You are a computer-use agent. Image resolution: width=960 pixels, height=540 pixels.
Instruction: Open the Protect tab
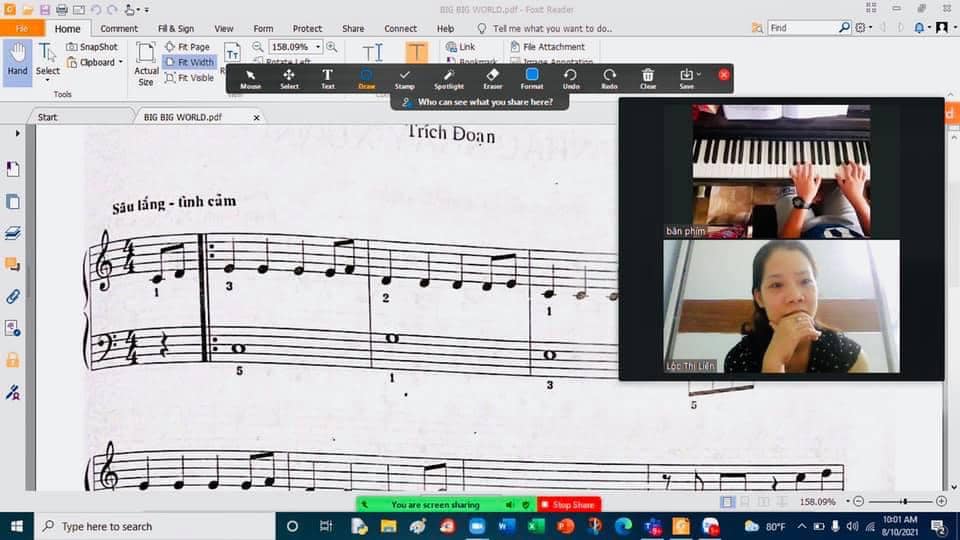(x=307, y=28)
